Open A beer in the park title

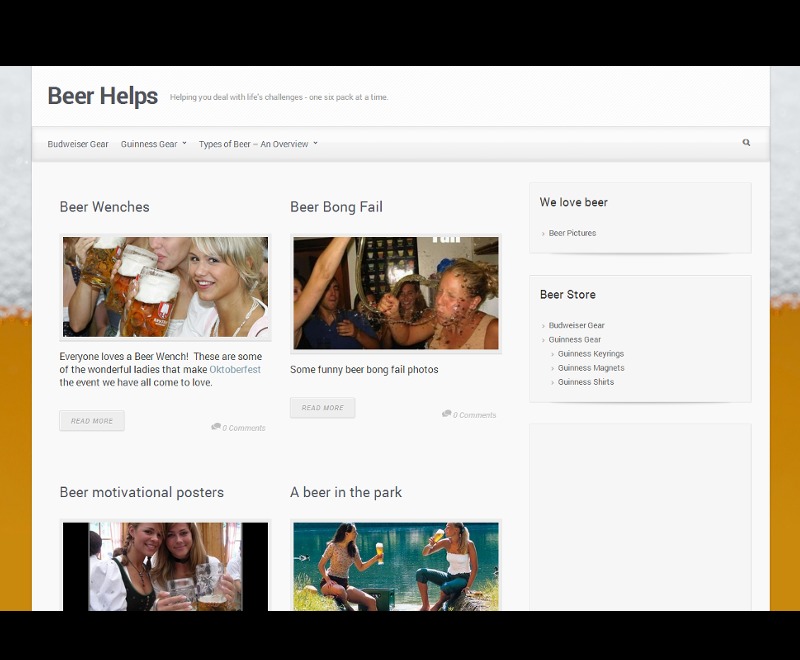pyautogui.click(x=346, y=493)
